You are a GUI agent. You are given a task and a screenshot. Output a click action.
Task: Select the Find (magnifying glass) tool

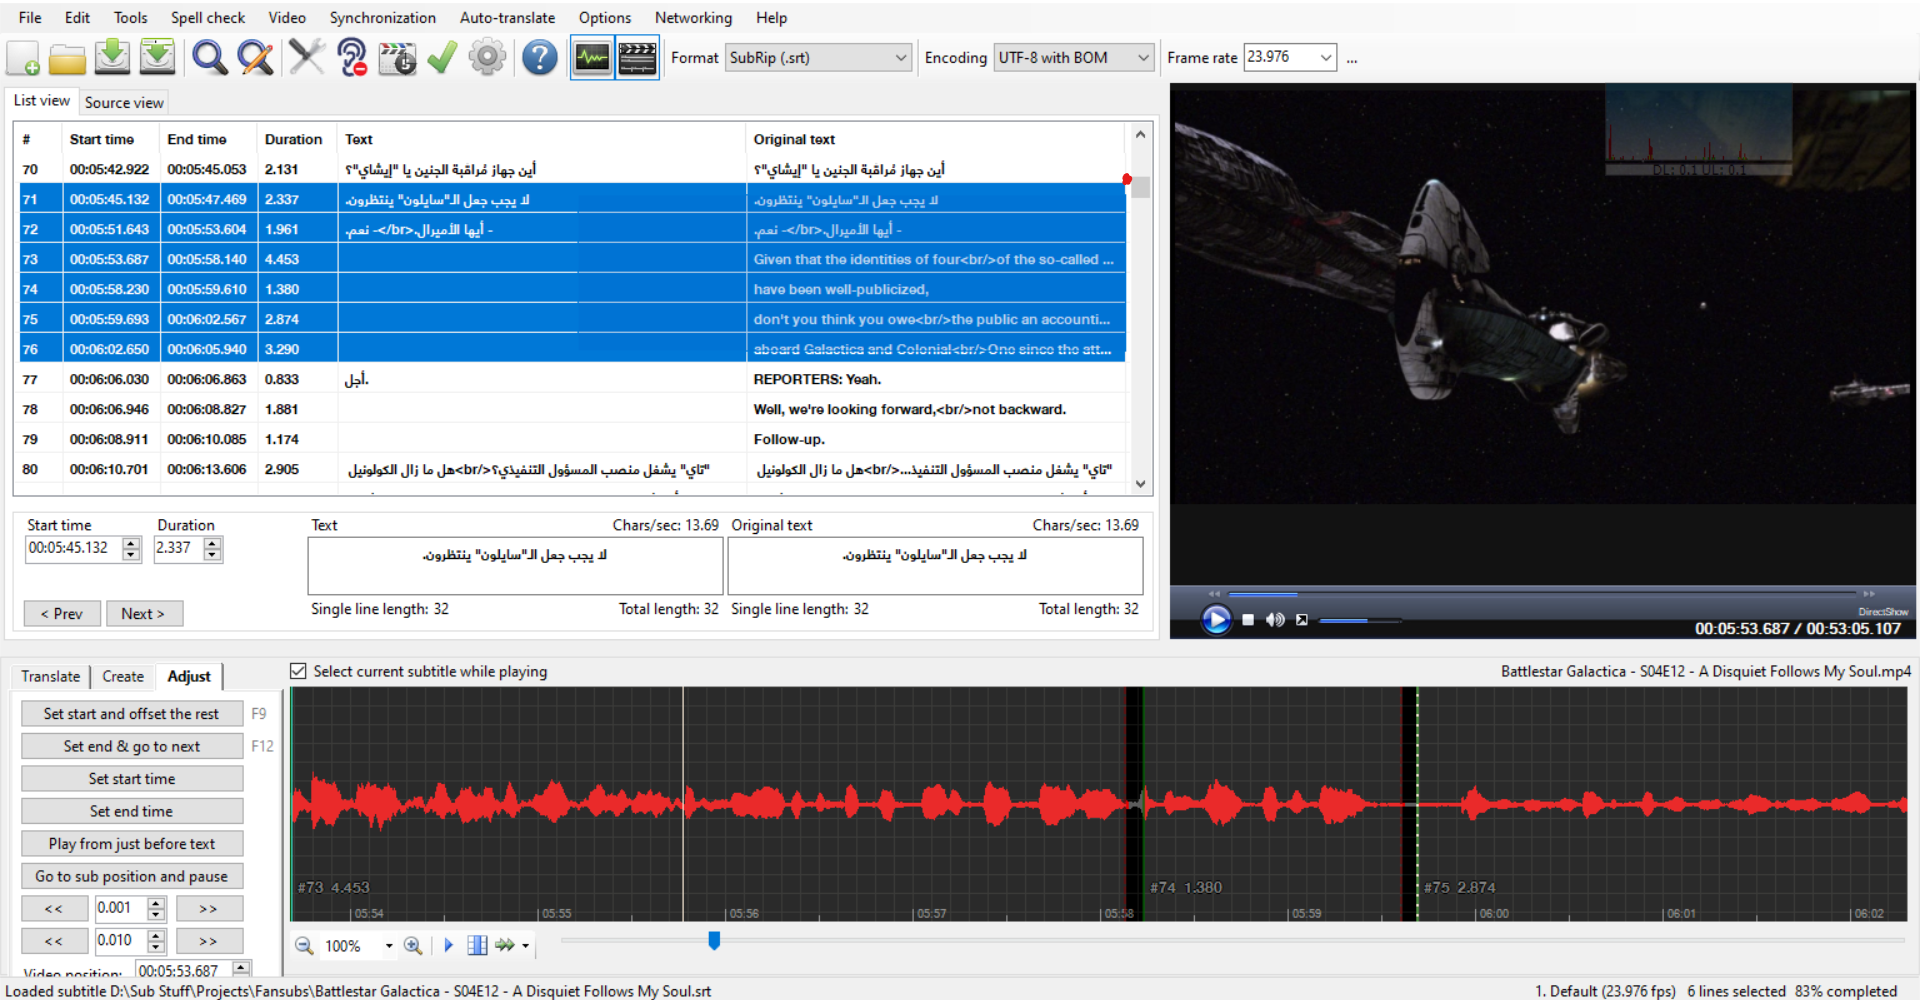point(209,57)
